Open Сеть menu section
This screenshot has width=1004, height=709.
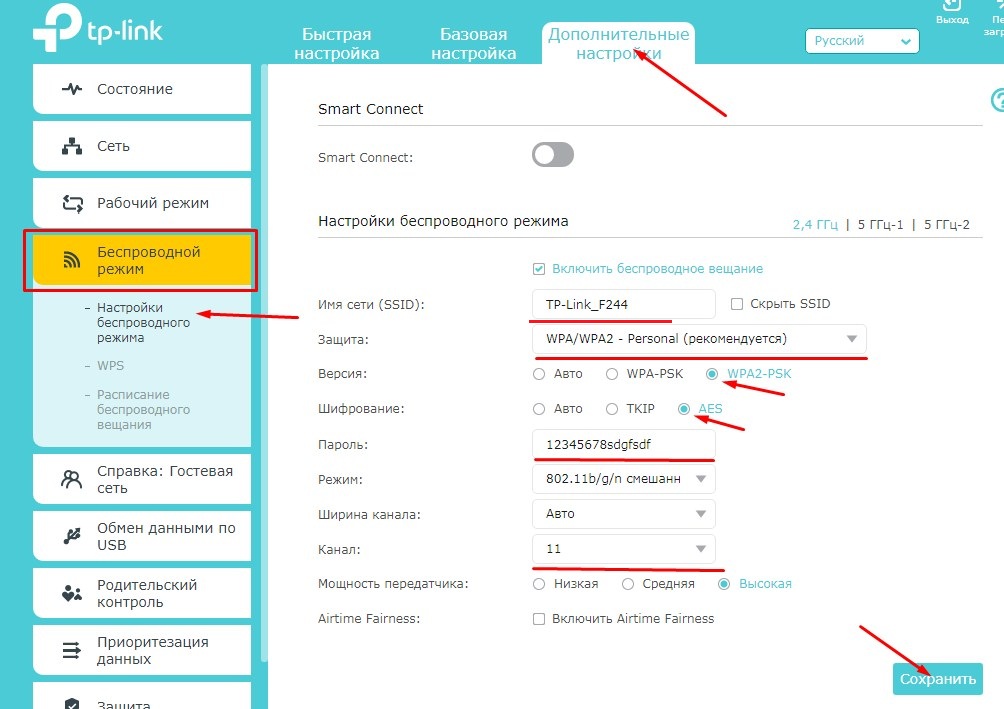pos(142,146)
